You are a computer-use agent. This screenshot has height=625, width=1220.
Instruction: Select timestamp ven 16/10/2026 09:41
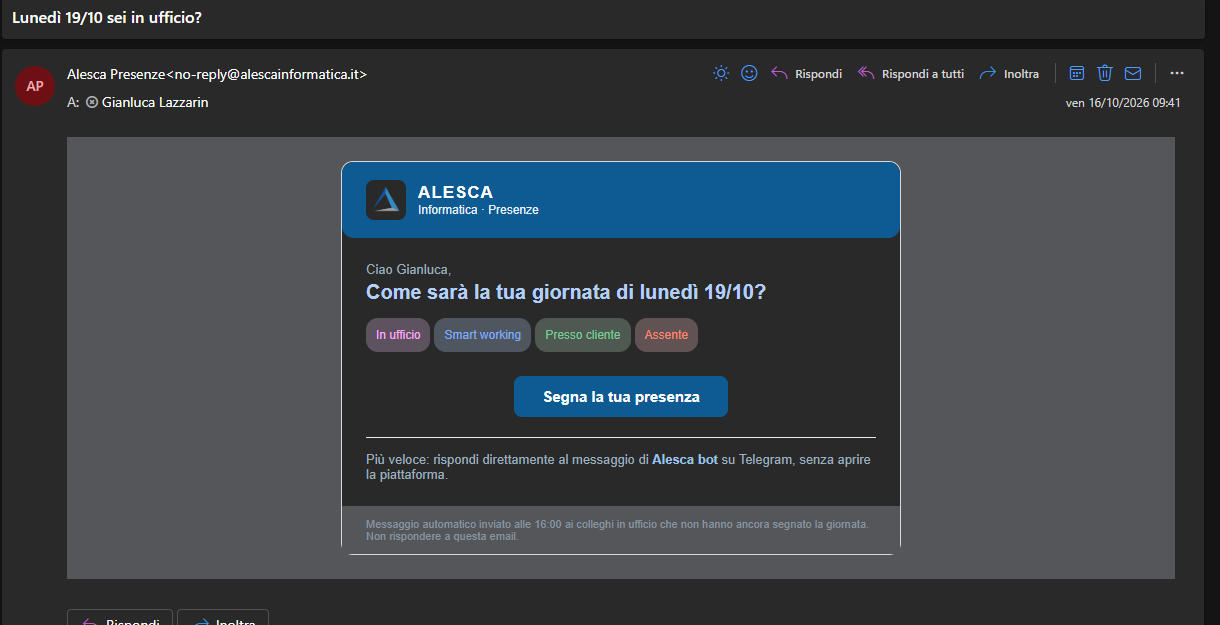coord(1123,103)
